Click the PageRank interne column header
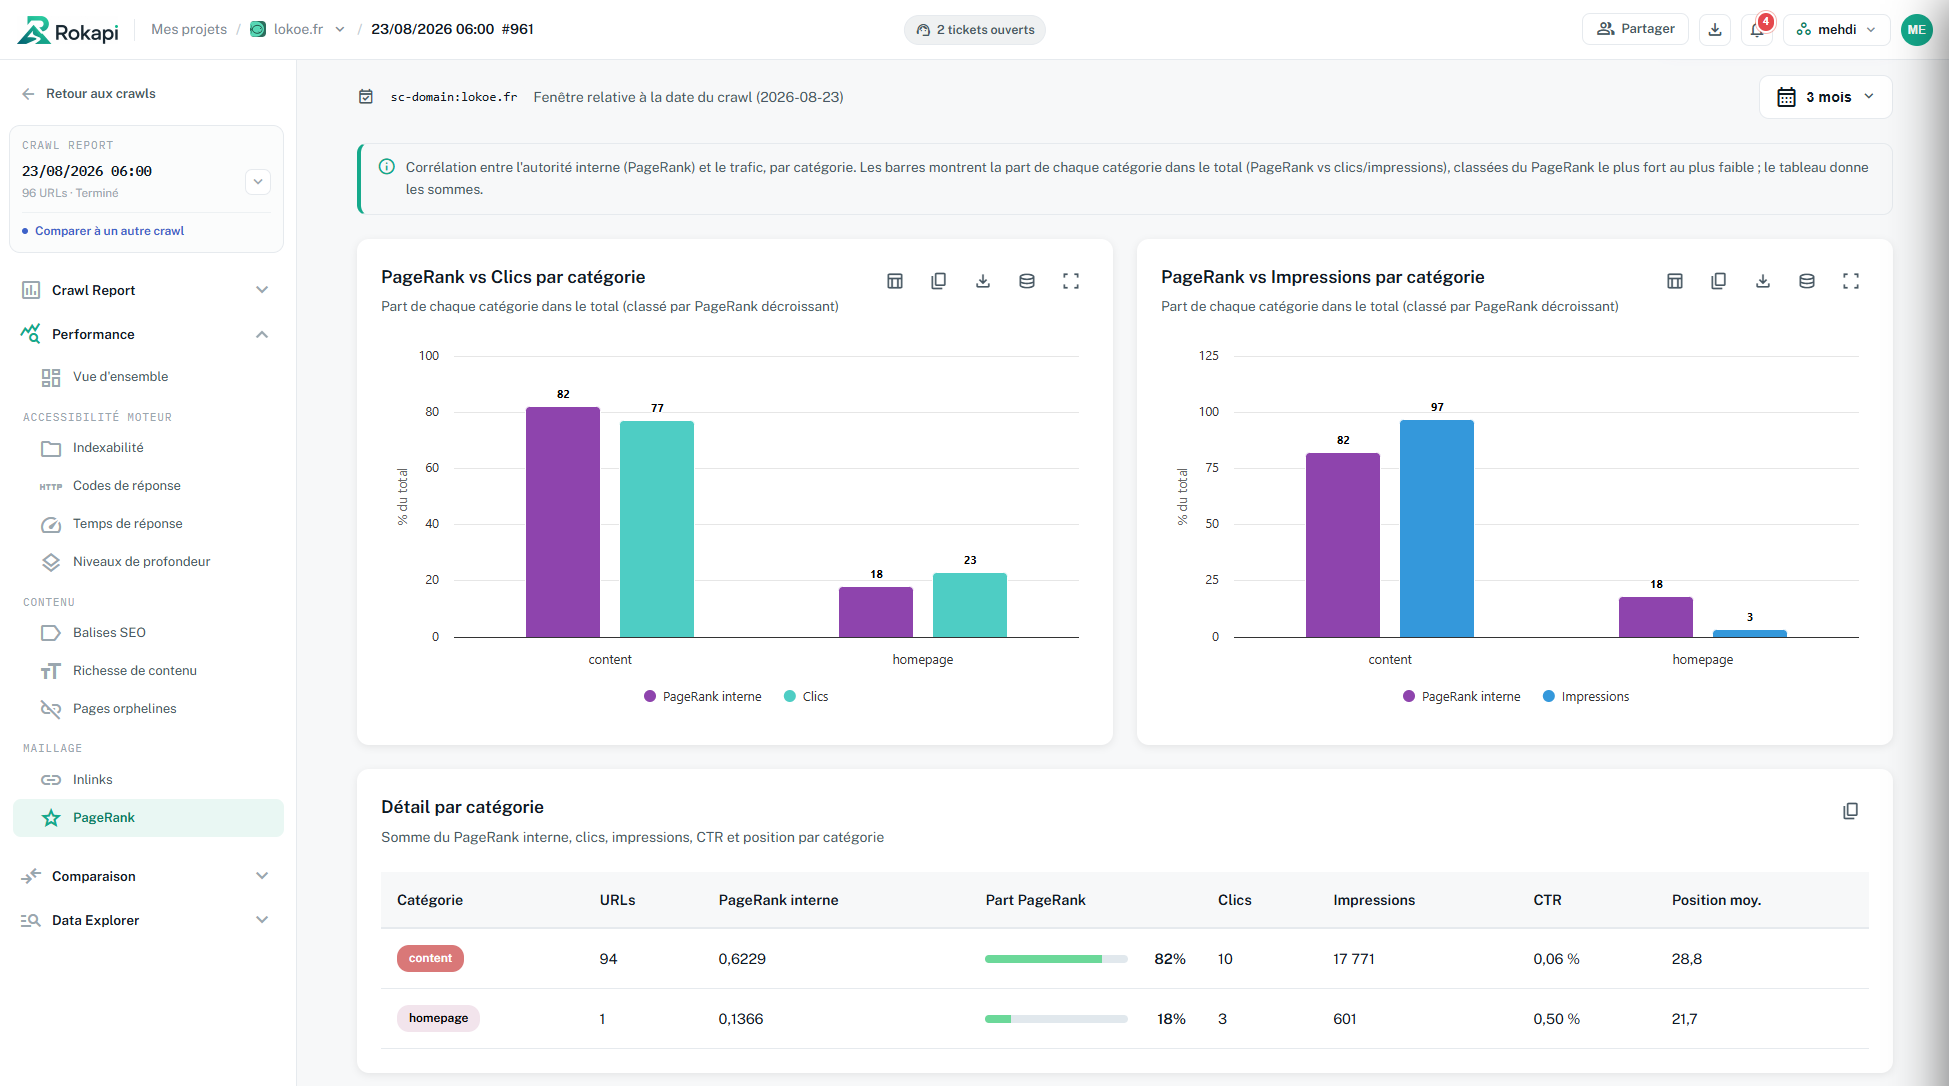The width and height of the screenshot is (1949, 1086). (x=779, y=900)
